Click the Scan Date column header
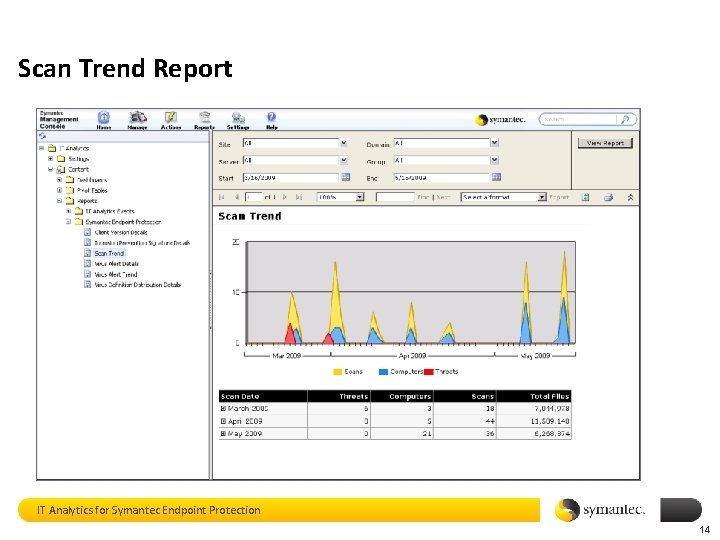720x540 pixels. click(263, 396)
